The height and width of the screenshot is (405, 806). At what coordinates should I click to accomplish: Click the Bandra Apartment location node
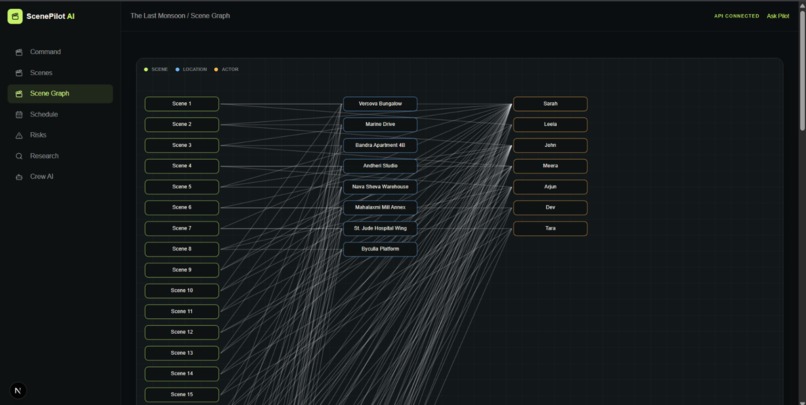coord(380,145)
